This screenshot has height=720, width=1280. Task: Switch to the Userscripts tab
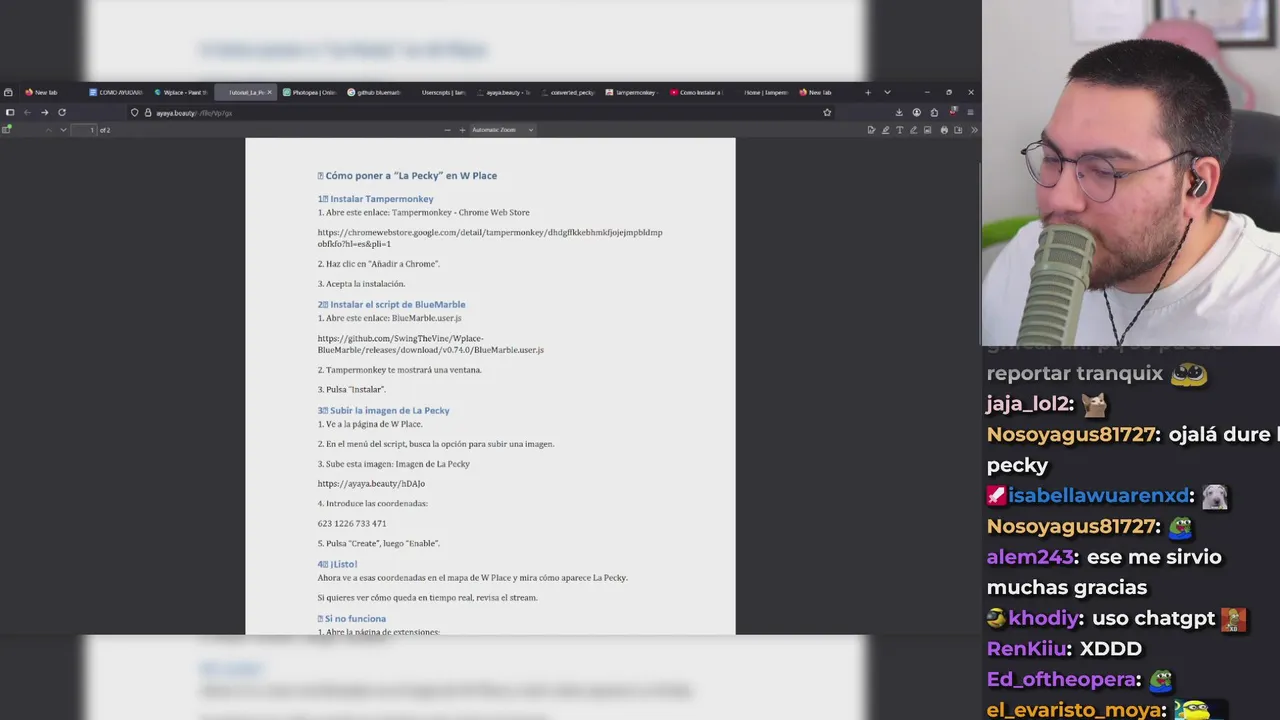click(439, 92)
